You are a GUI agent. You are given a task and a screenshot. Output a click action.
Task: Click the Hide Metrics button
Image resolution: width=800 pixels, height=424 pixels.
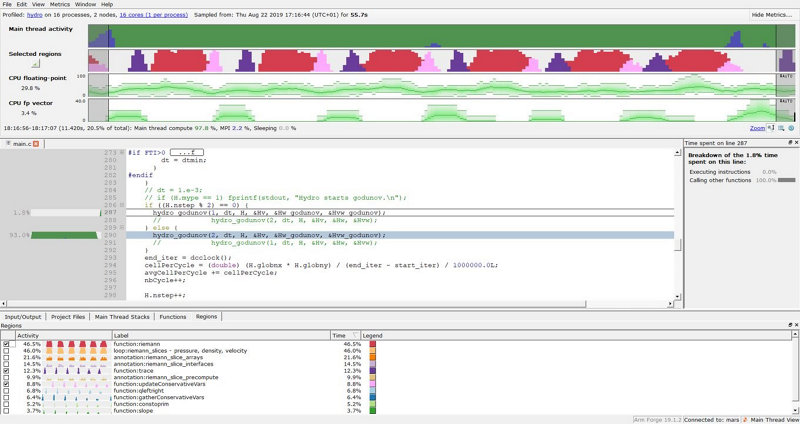coord(771,15)
